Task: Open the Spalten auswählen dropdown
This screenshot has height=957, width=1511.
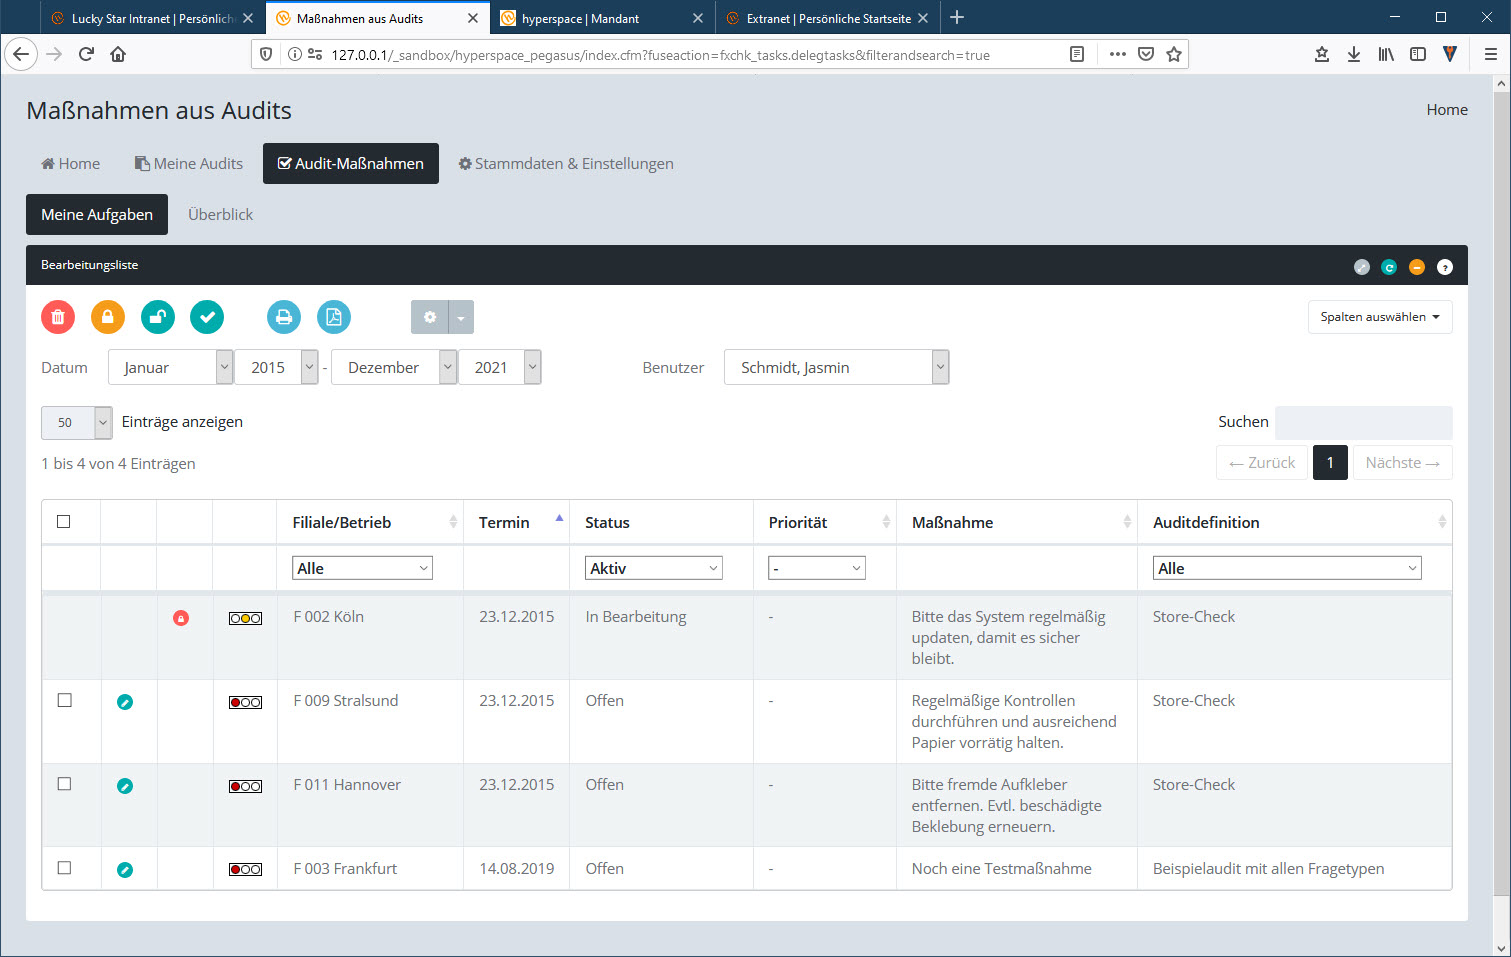Action: point(1379,317)
